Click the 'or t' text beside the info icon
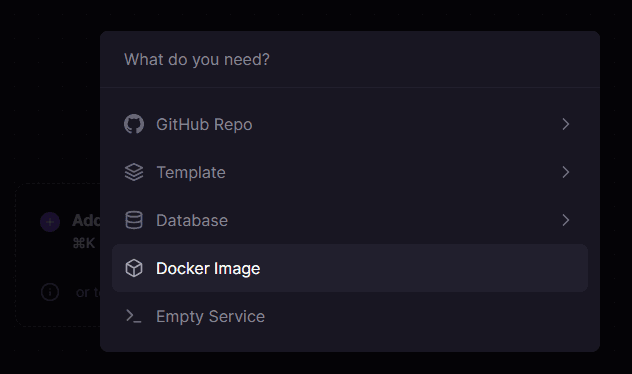The height and width of the screenshot is (374, 632). [x=88, y=292]
